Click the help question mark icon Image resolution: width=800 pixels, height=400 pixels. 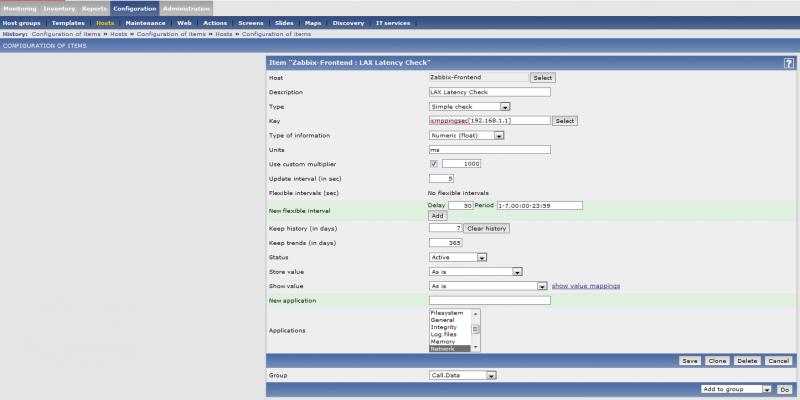(x=788, y=63)
